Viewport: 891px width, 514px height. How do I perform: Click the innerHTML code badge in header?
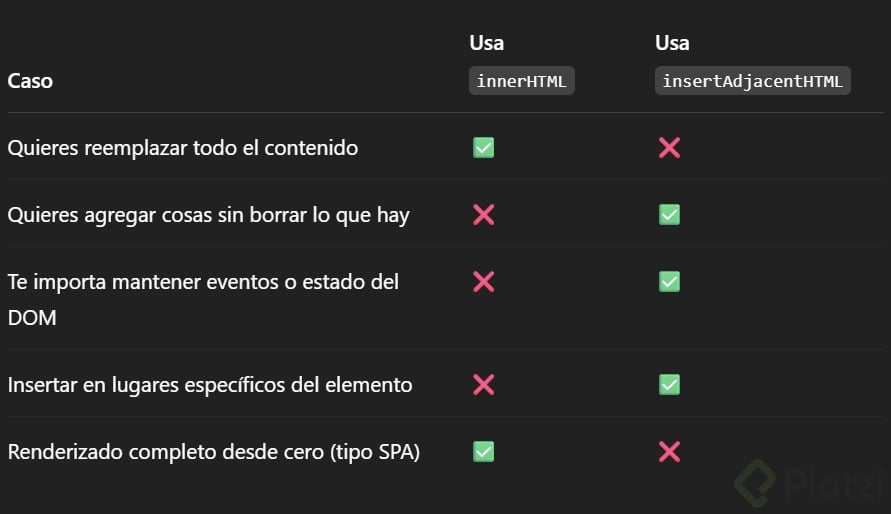(521, 81)
